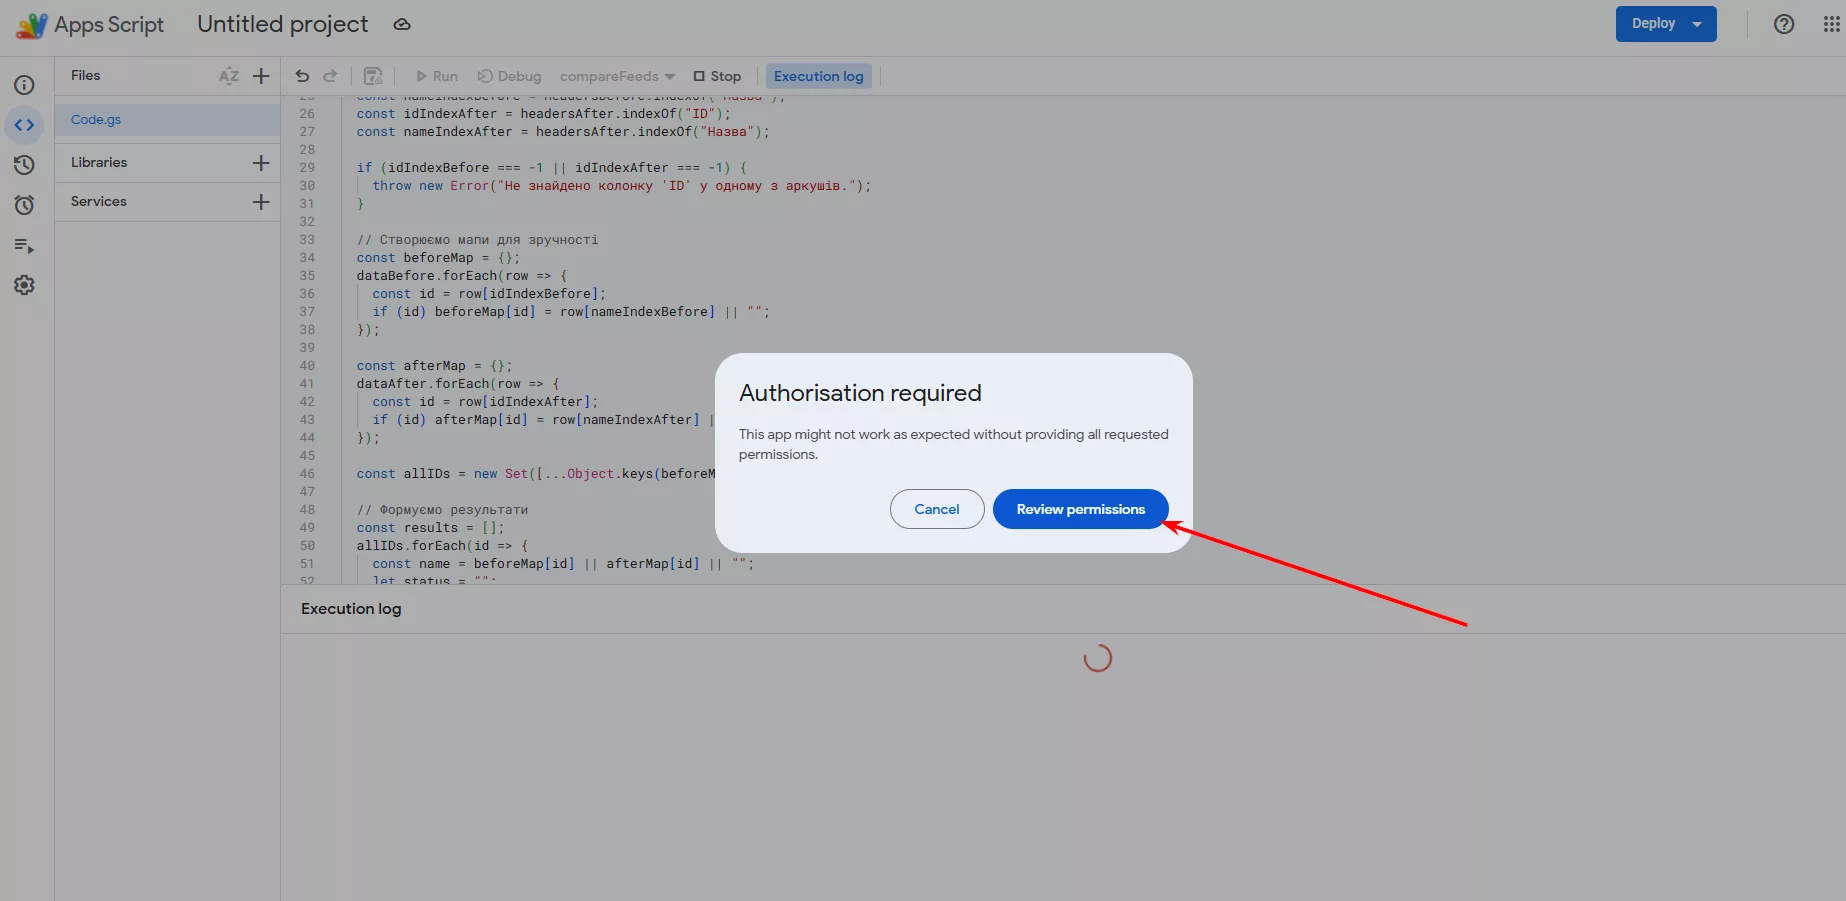This screenshot has height=901, width=1846.
Task: Cancel the authorisation dialog
Action: [936, 509]
